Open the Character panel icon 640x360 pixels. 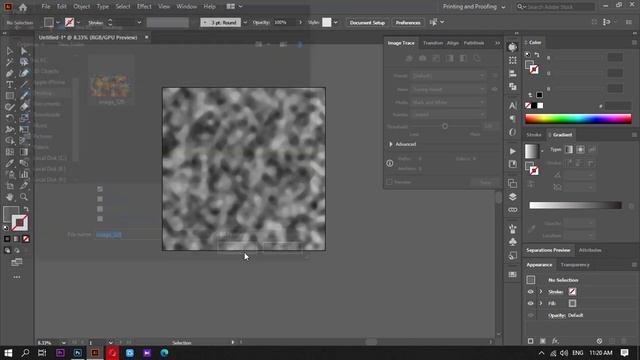513,106
